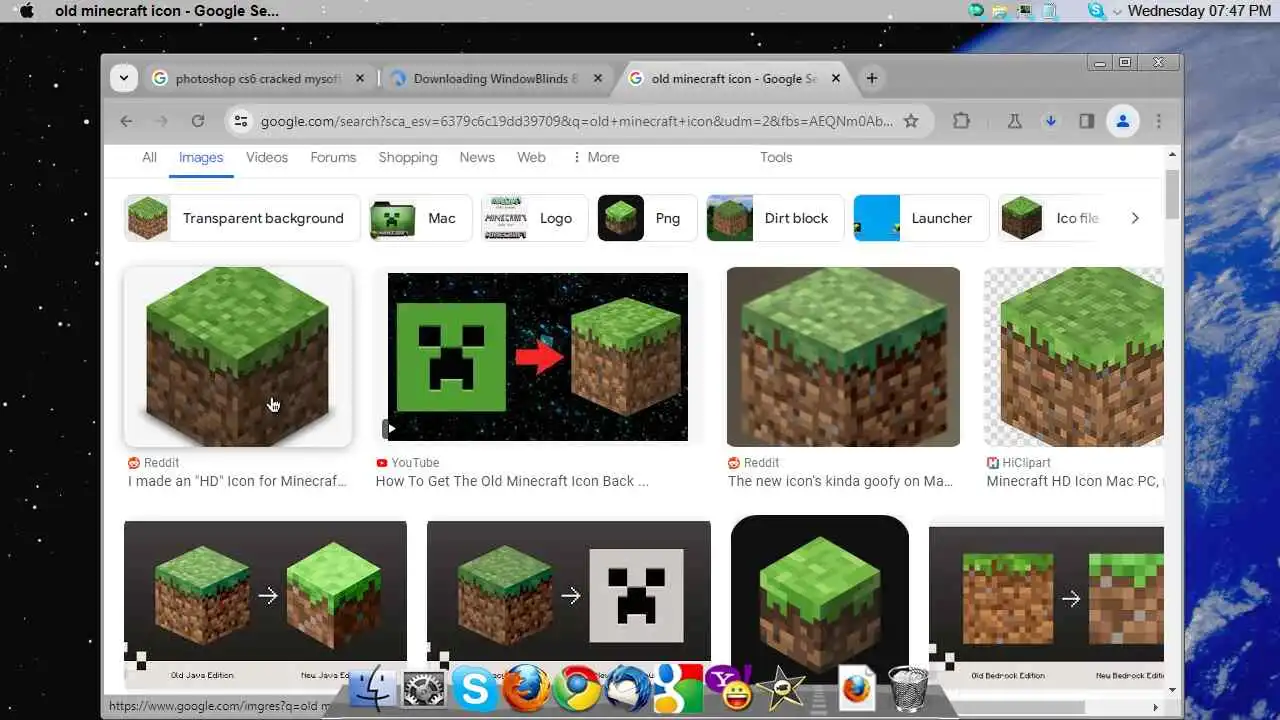Click the Skype menu bar icon

(1097, 11)
